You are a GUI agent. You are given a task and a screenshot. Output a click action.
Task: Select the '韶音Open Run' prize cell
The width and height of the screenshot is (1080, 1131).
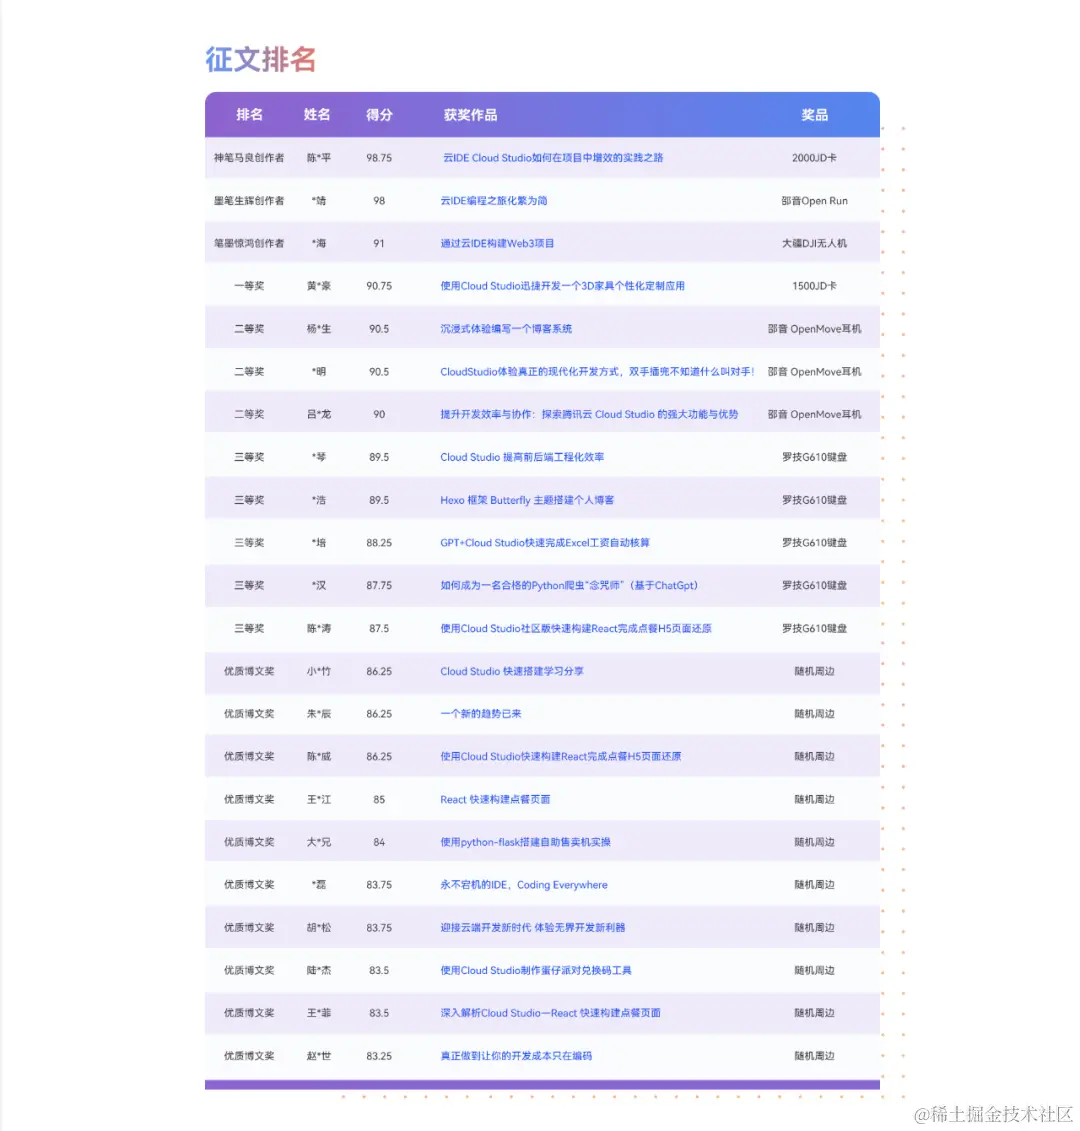coord(815,201)
